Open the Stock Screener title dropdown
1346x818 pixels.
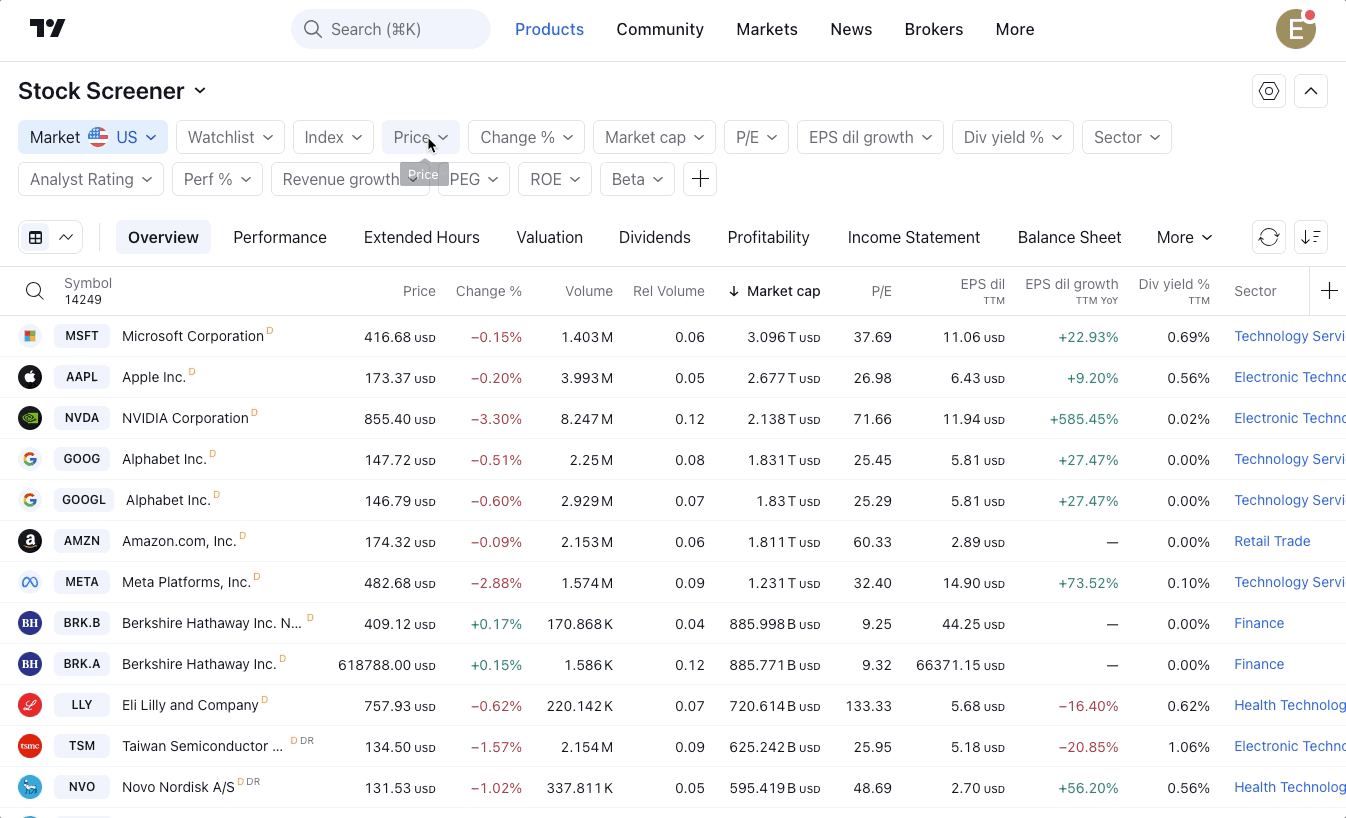coord(112,91)
